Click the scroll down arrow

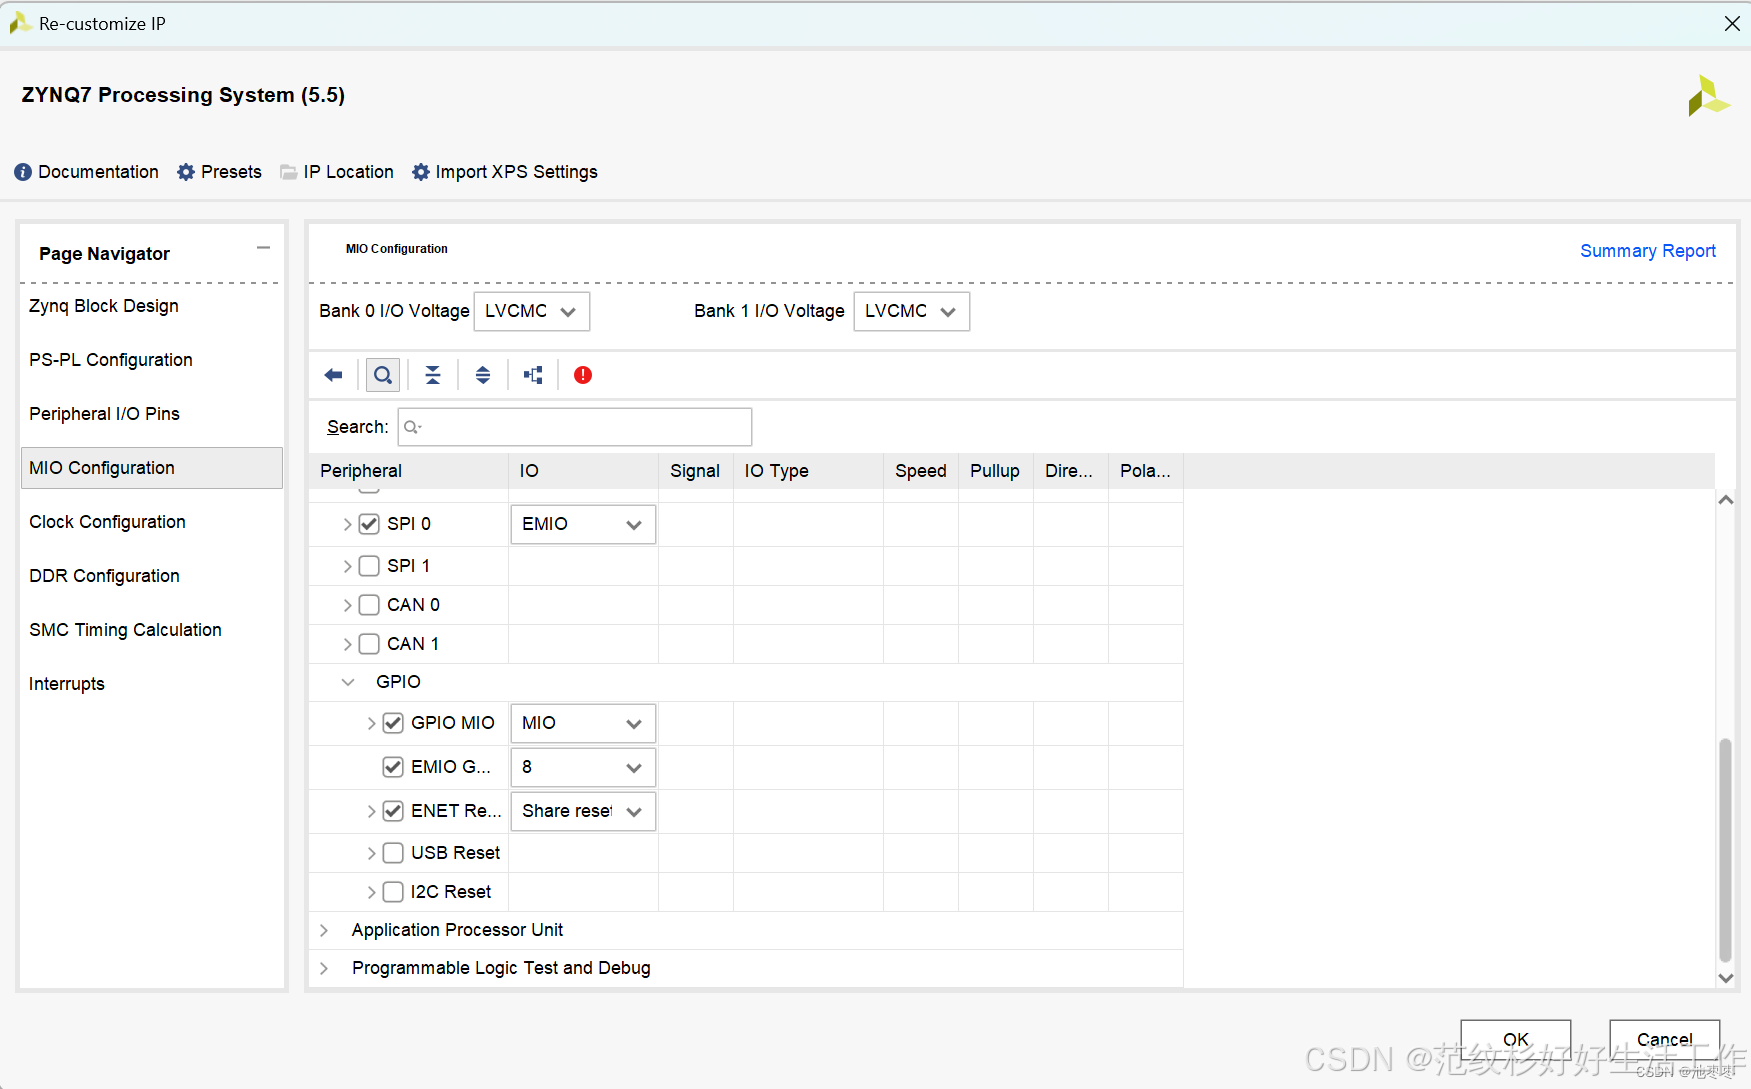pos(1725,978)
